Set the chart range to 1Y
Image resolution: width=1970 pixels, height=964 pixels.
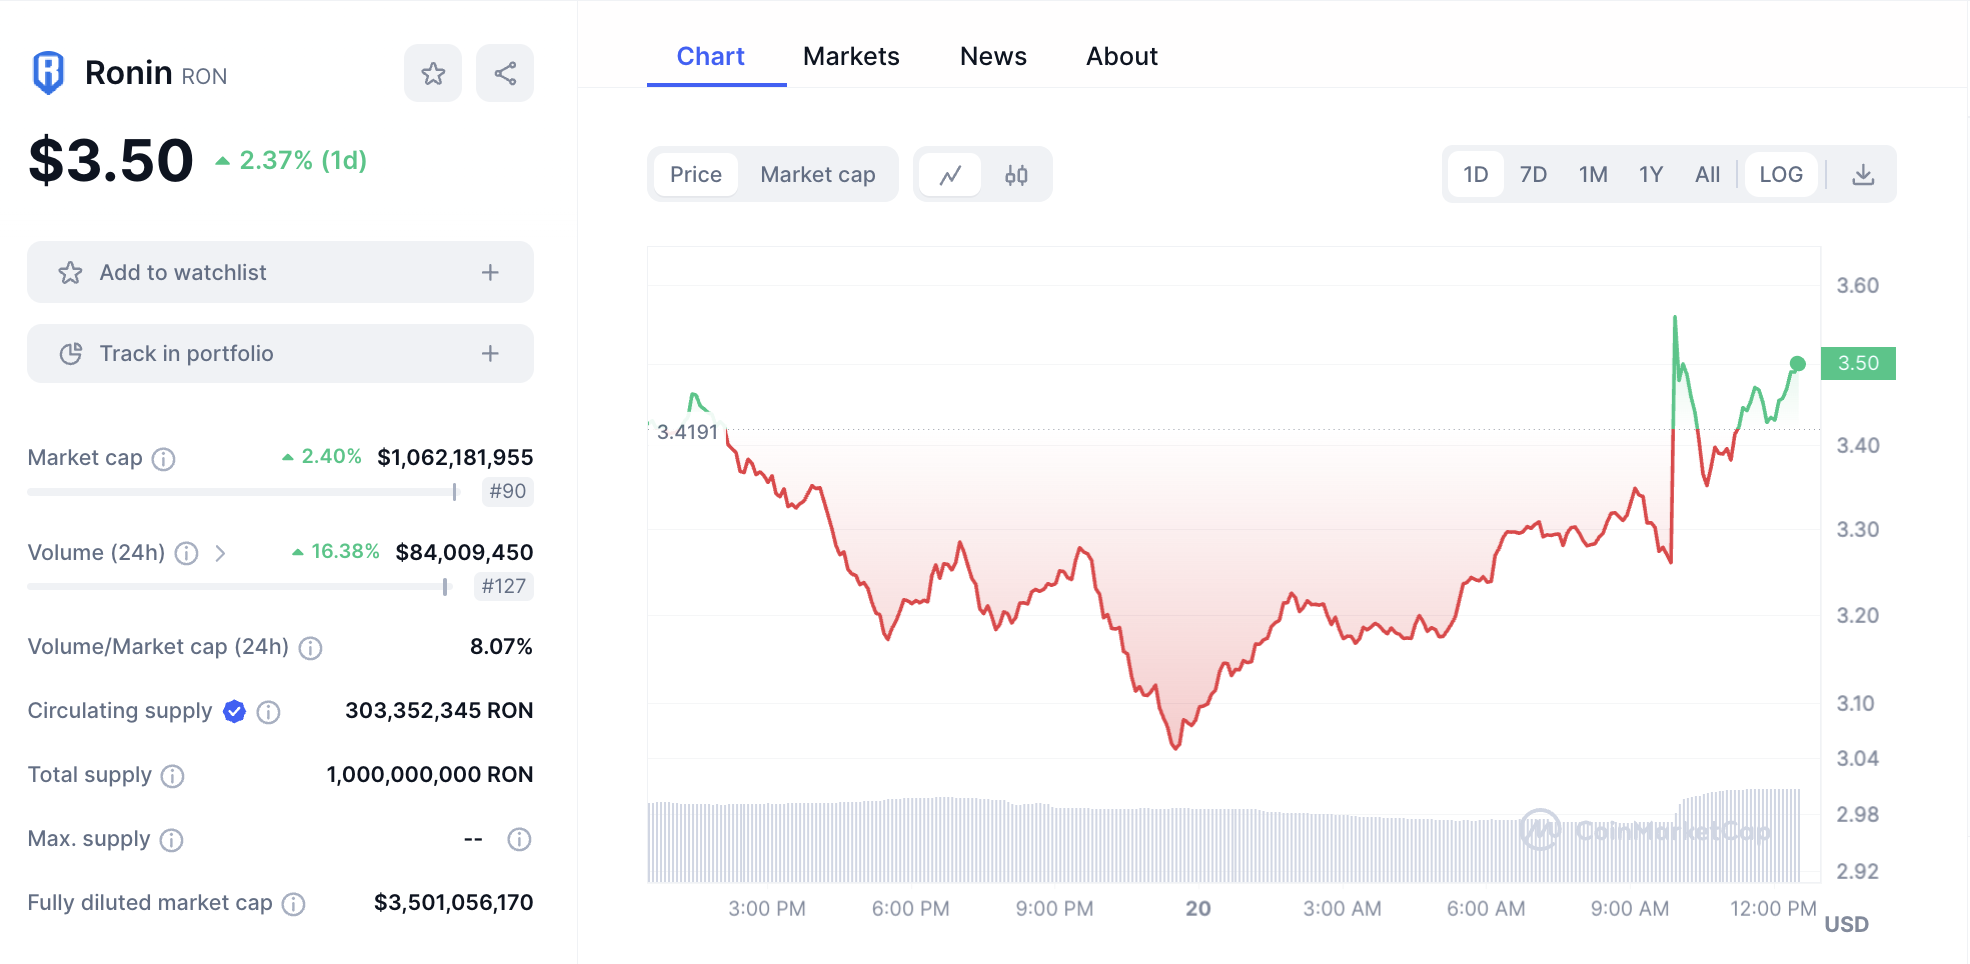(1650, 175)
